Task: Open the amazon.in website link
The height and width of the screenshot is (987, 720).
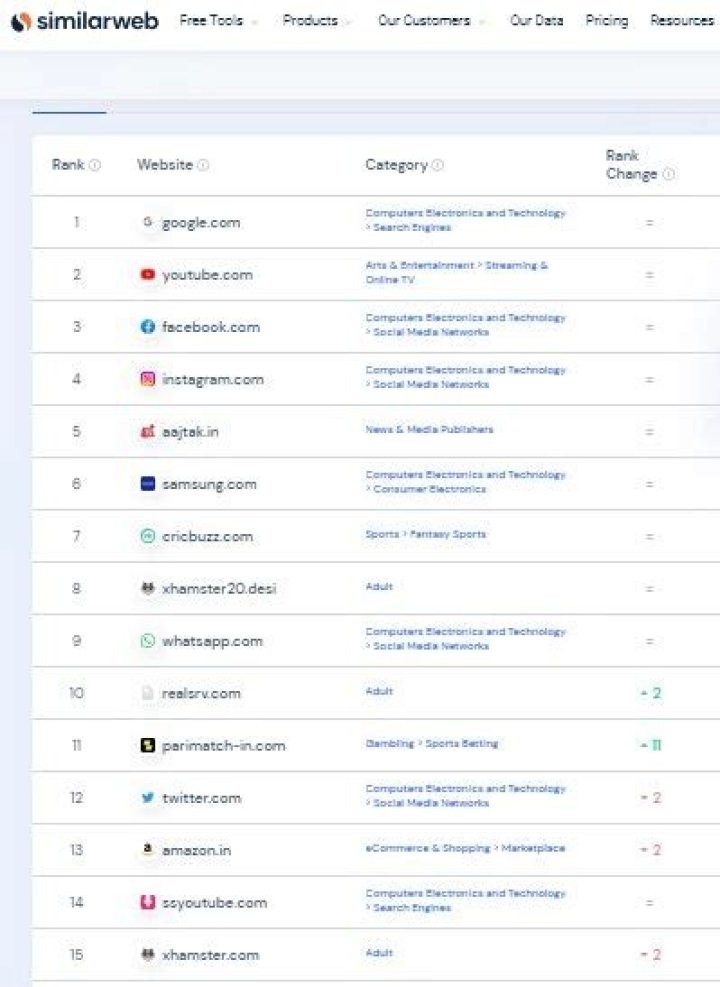Action: [196, 850]
